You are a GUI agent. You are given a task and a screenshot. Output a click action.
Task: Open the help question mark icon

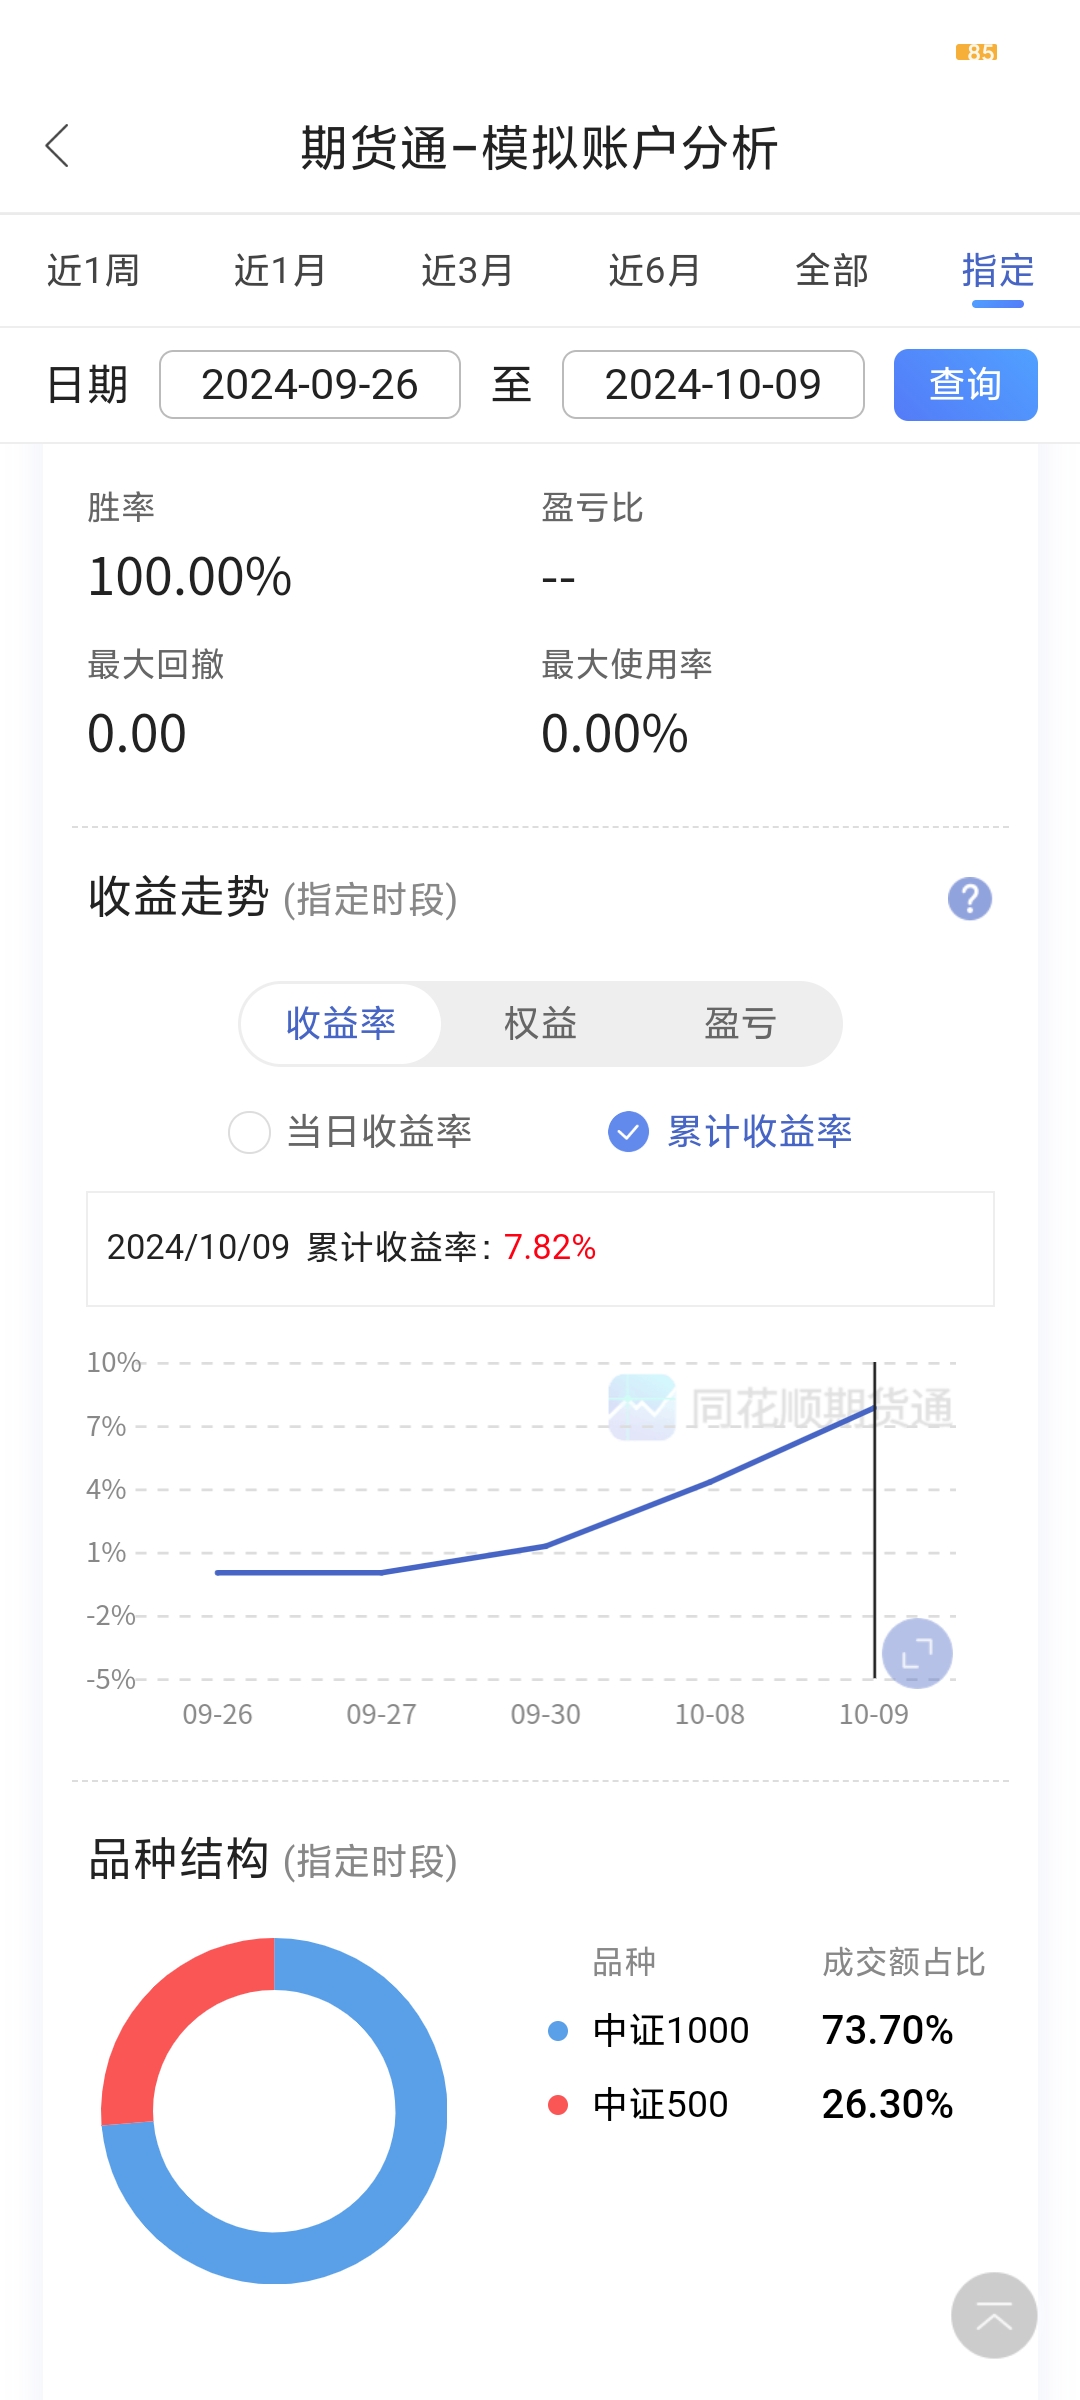pyautogui.click(x=969, y=898)
